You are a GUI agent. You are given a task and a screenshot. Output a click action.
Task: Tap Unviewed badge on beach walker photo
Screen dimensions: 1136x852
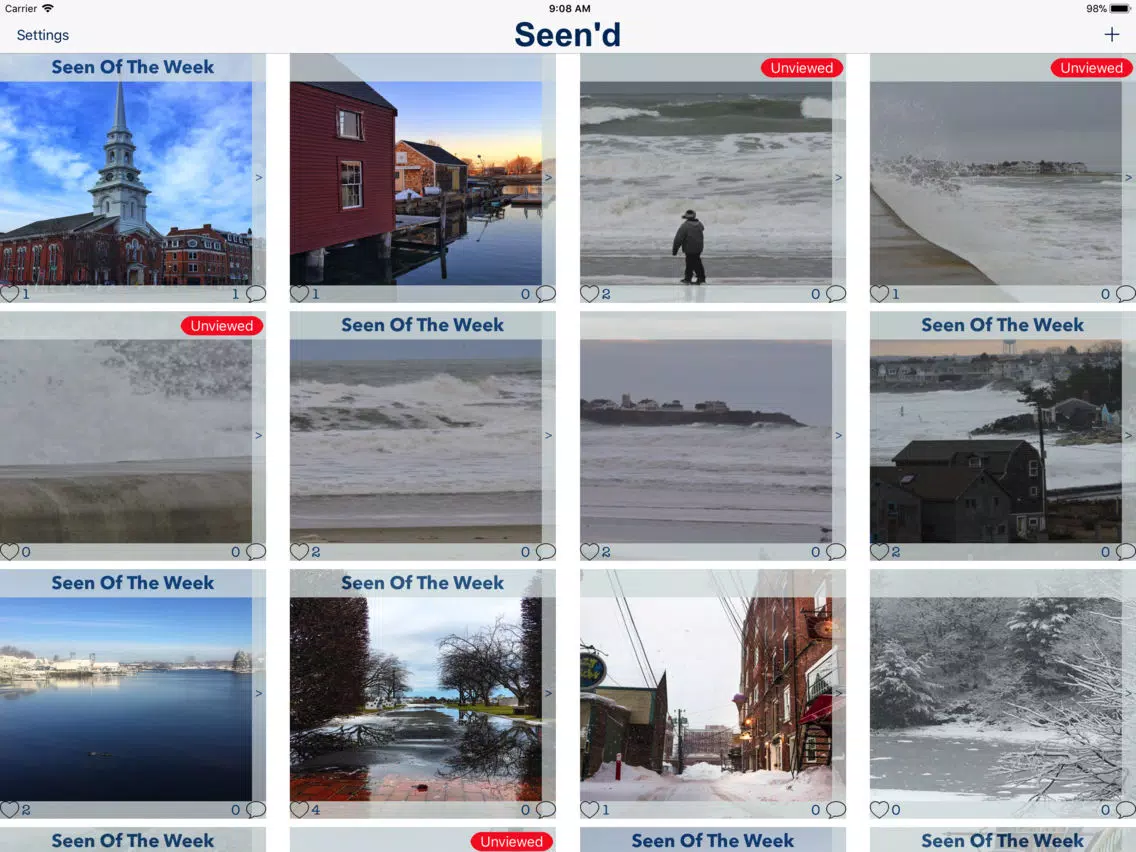click(x=801, y=68)
